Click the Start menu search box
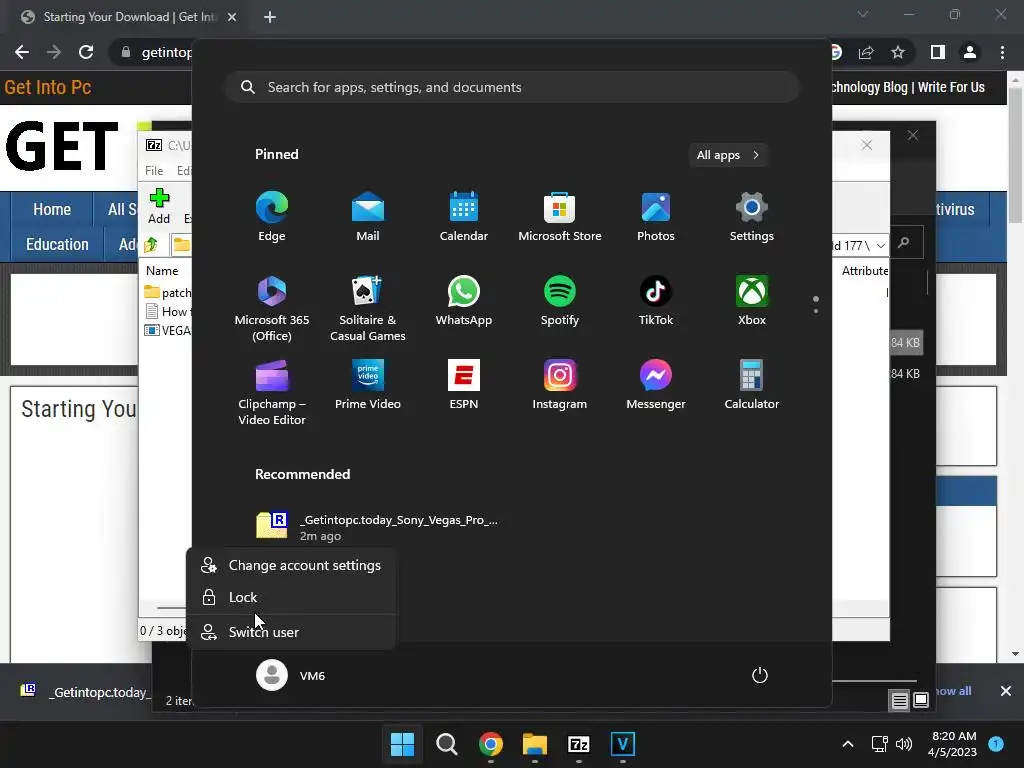Viewport: 1024px width, 768px height. click(512, 88)
